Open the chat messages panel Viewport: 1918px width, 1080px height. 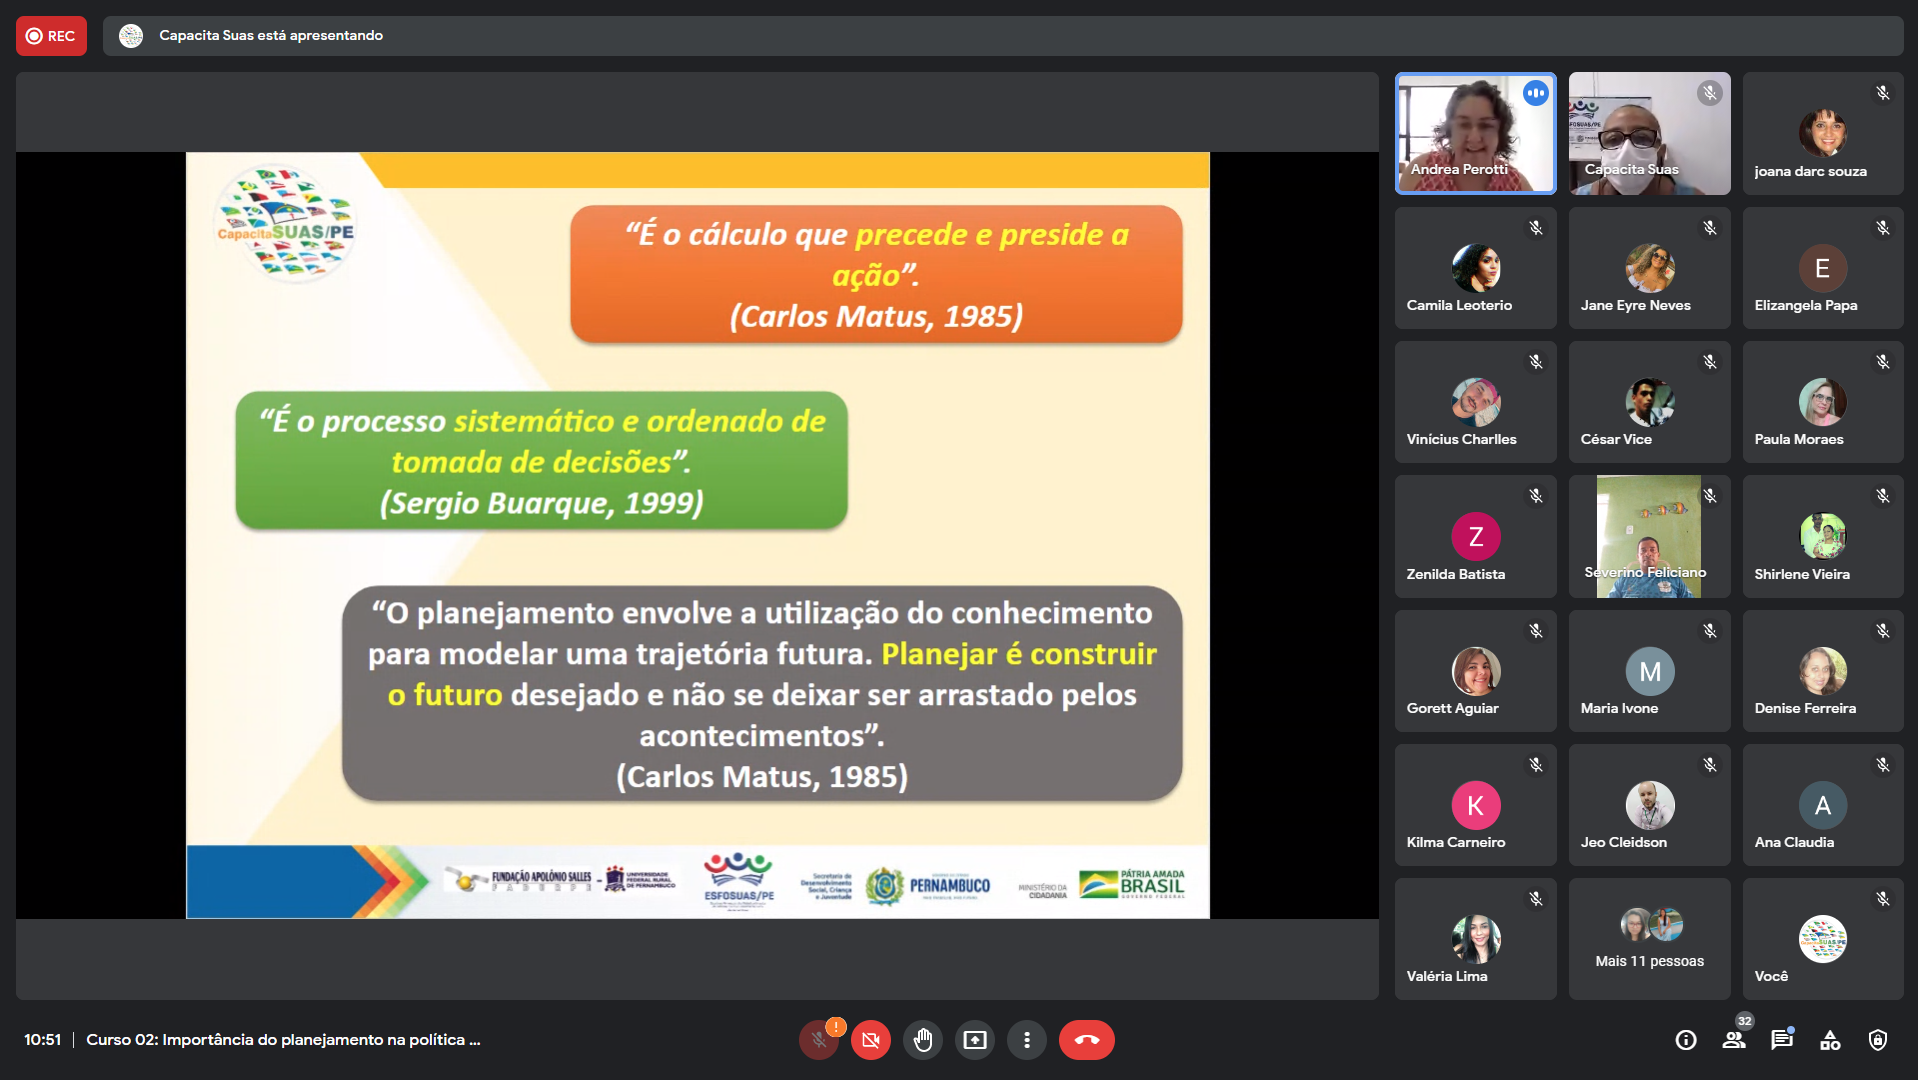1782,1040
